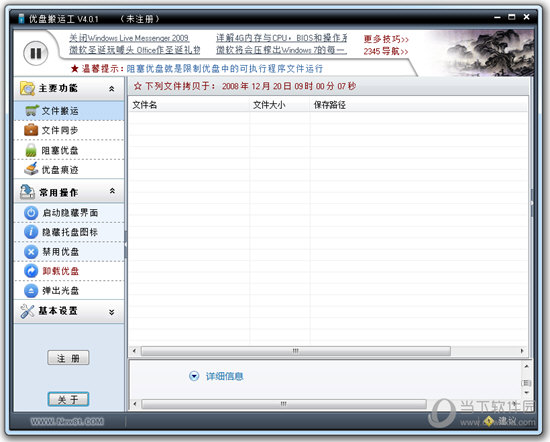Open the 文件同步 briefcase icon
Image resolution: width=550 pixels, height=442 pixels.
click(31, 130)
